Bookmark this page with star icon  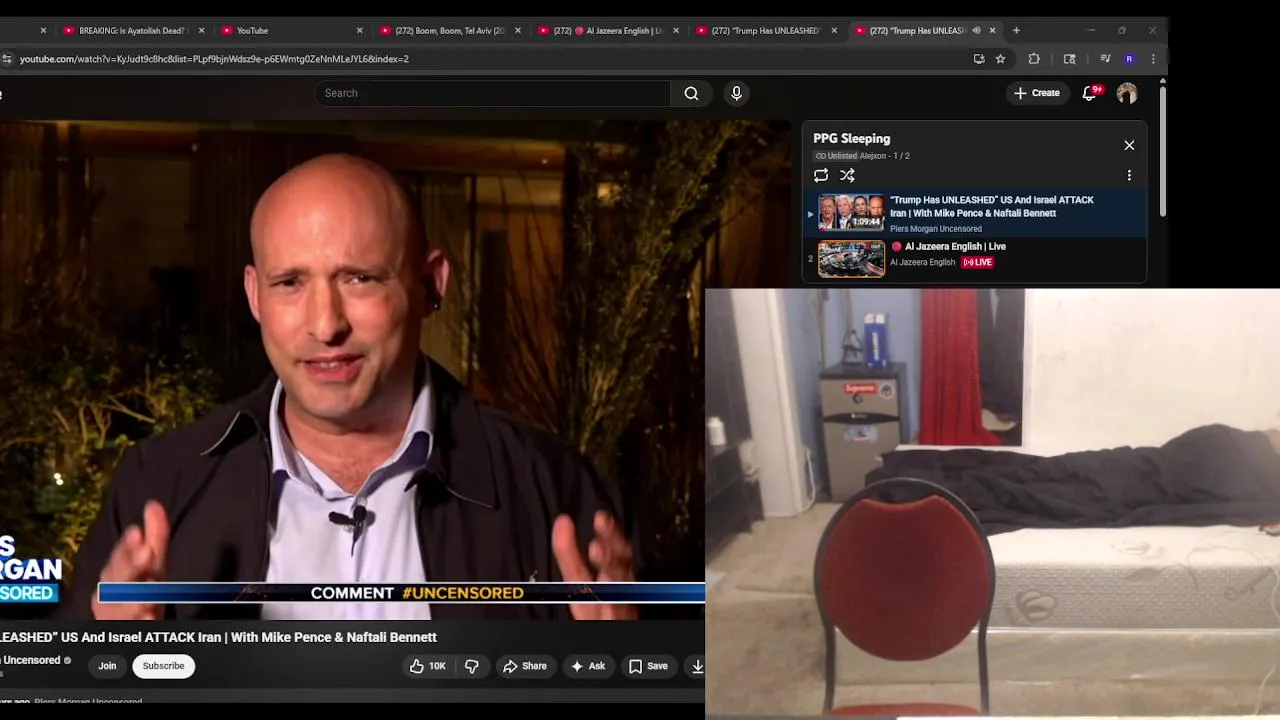1000,59
